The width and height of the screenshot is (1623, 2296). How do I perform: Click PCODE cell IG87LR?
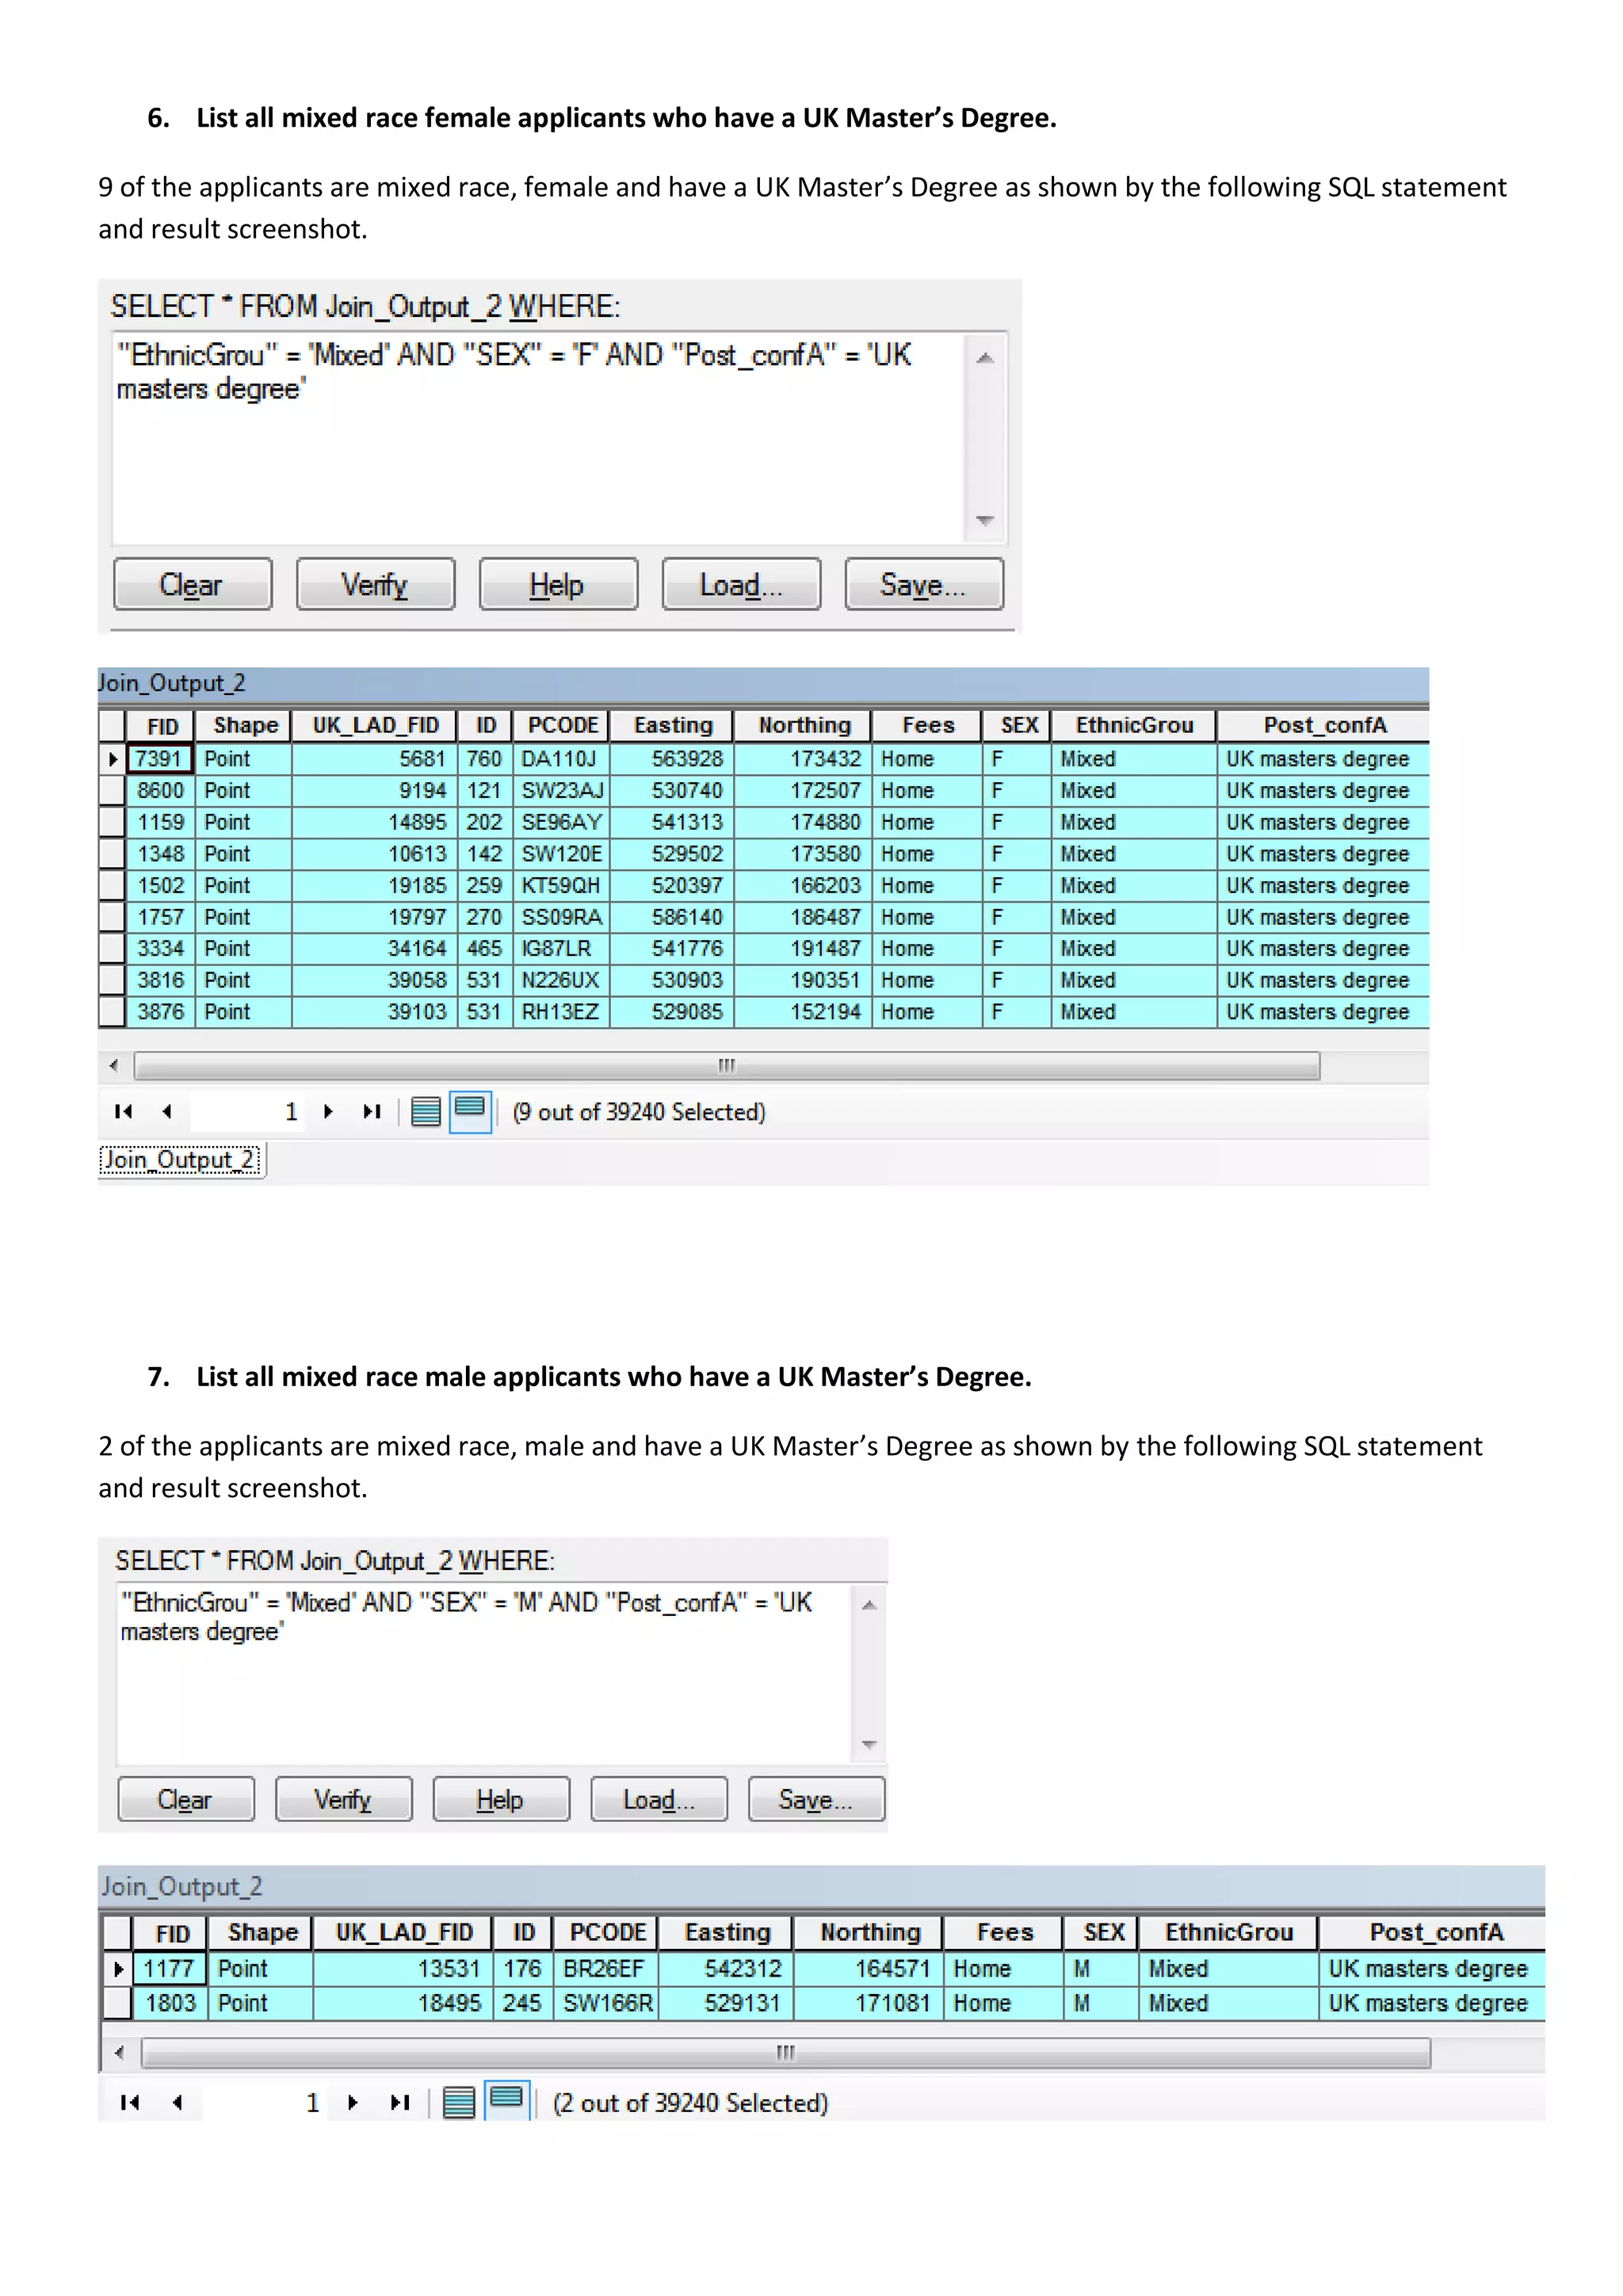pyautogui.click(x=562, y=949)
